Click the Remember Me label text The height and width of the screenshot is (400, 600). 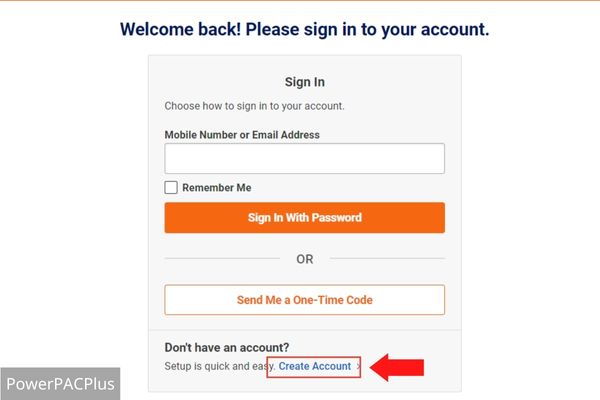click(x=217, y=188)
